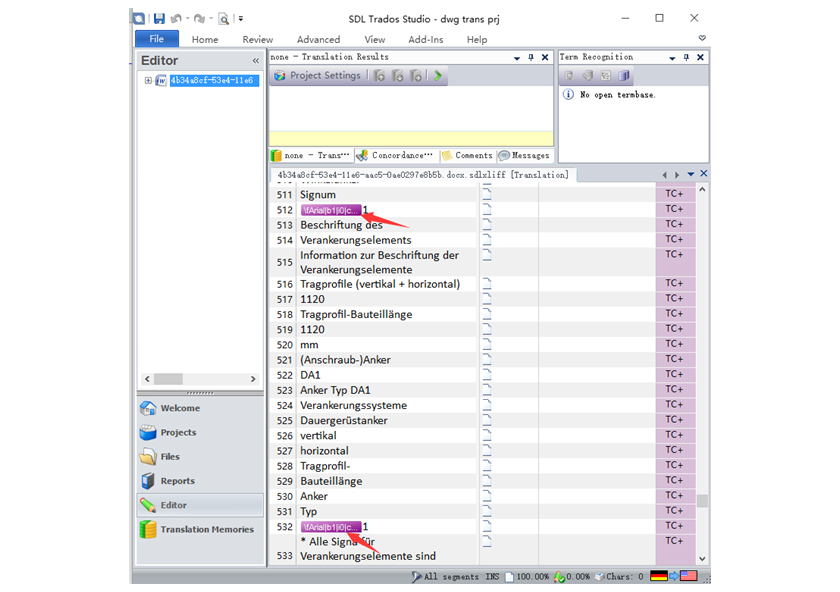Activate the green apply translation arrow icon
840x592 pixels.
[437, 75]
